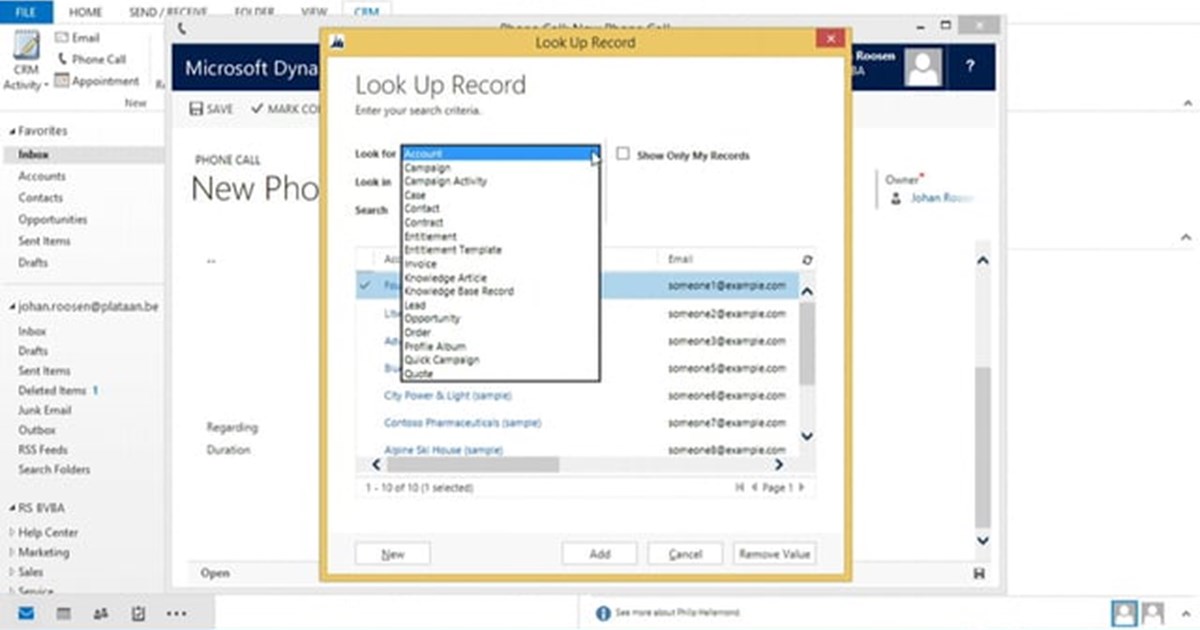Collapse the RS BVBA tree node
1200x630 pixels.
click(x=12, y=509)
